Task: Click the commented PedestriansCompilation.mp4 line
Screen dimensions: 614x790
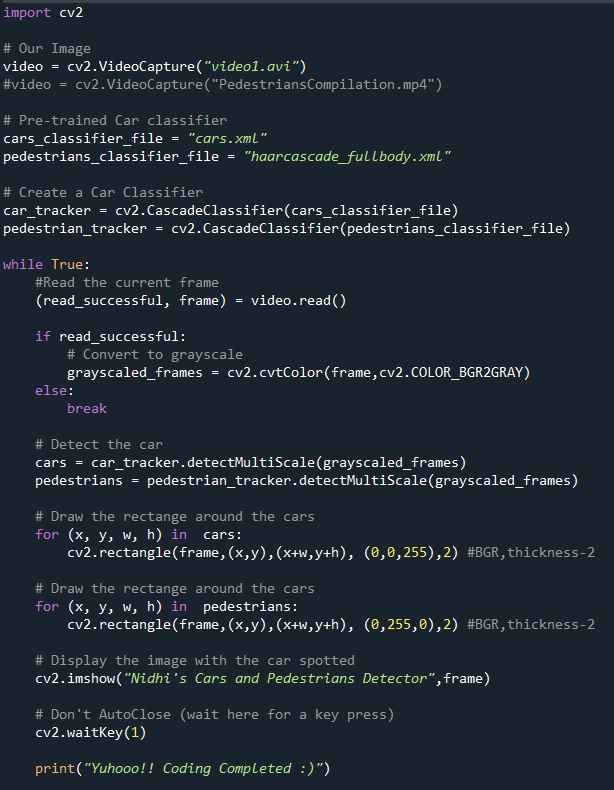Action: pos(223,84)
